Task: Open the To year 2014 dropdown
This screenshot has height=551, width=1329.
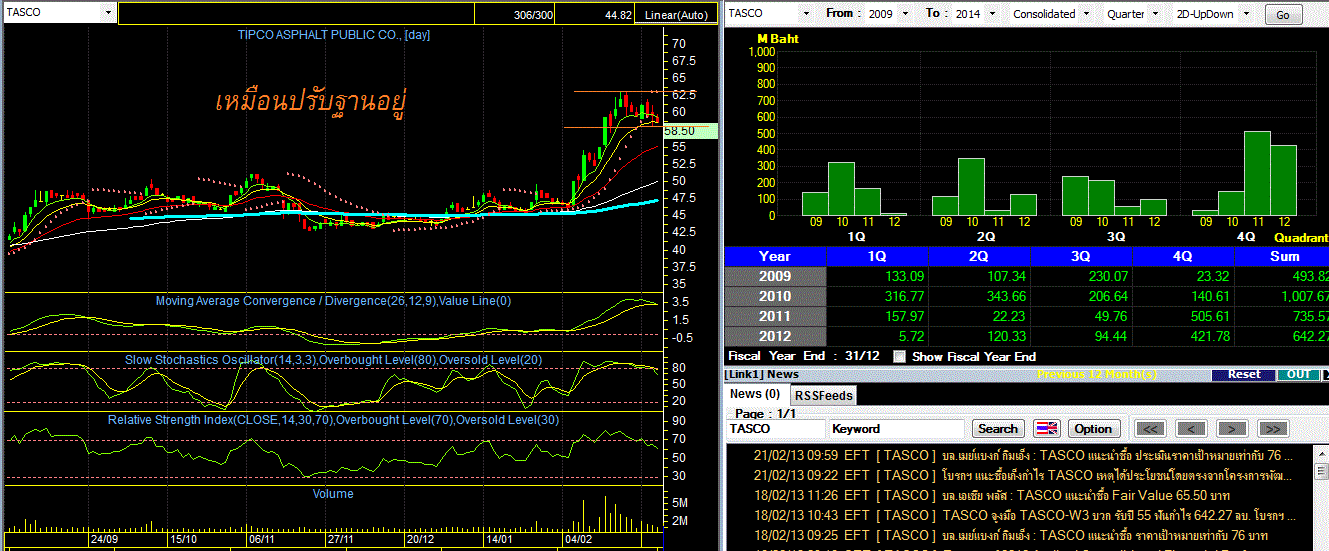Action: pyautogui.click(x=990, y=14)
